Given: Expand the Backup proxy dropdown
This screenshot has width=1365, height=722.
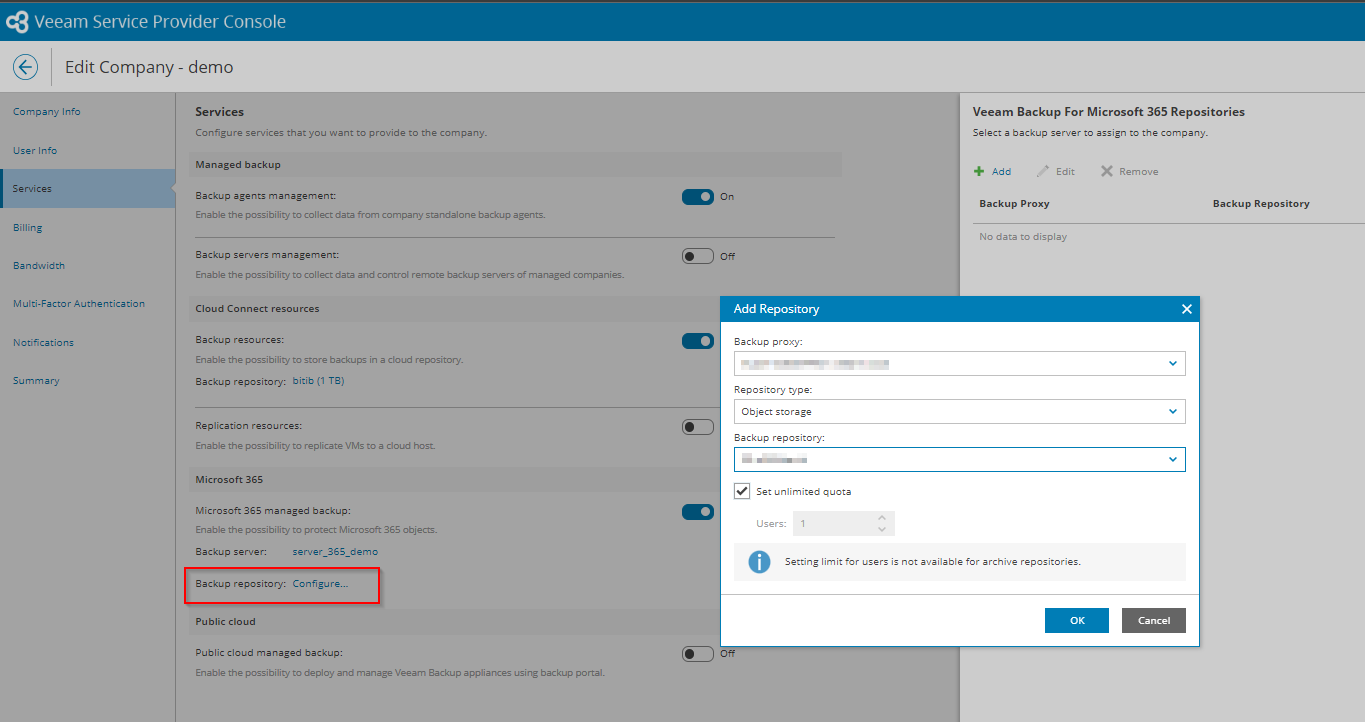Looking at the screenshot, I should [x=1172, y=364].
